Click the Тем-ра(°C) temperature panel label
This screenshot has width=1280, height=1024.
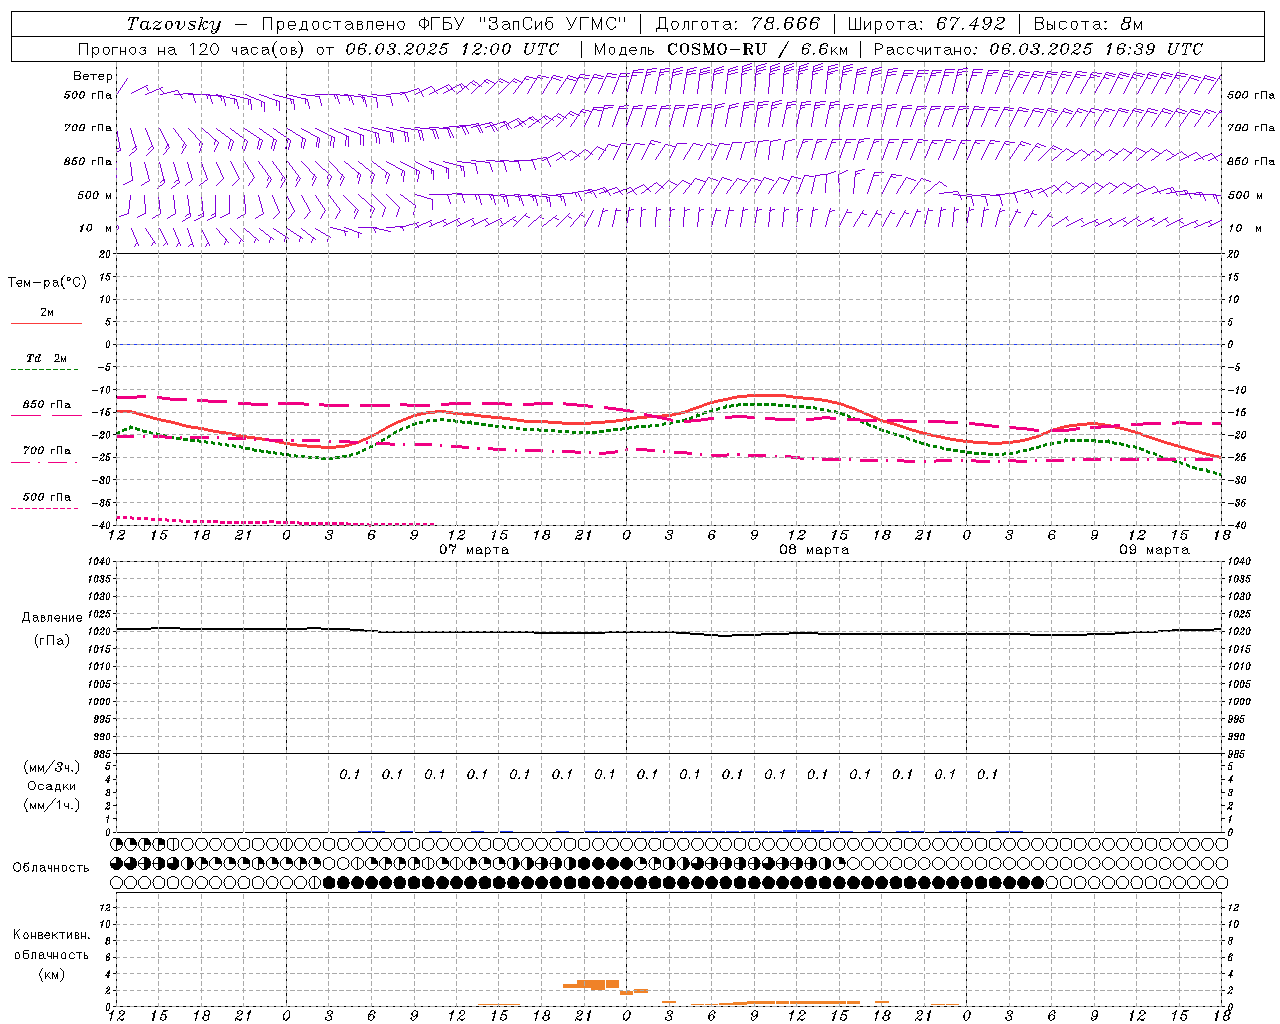point(47,282)
